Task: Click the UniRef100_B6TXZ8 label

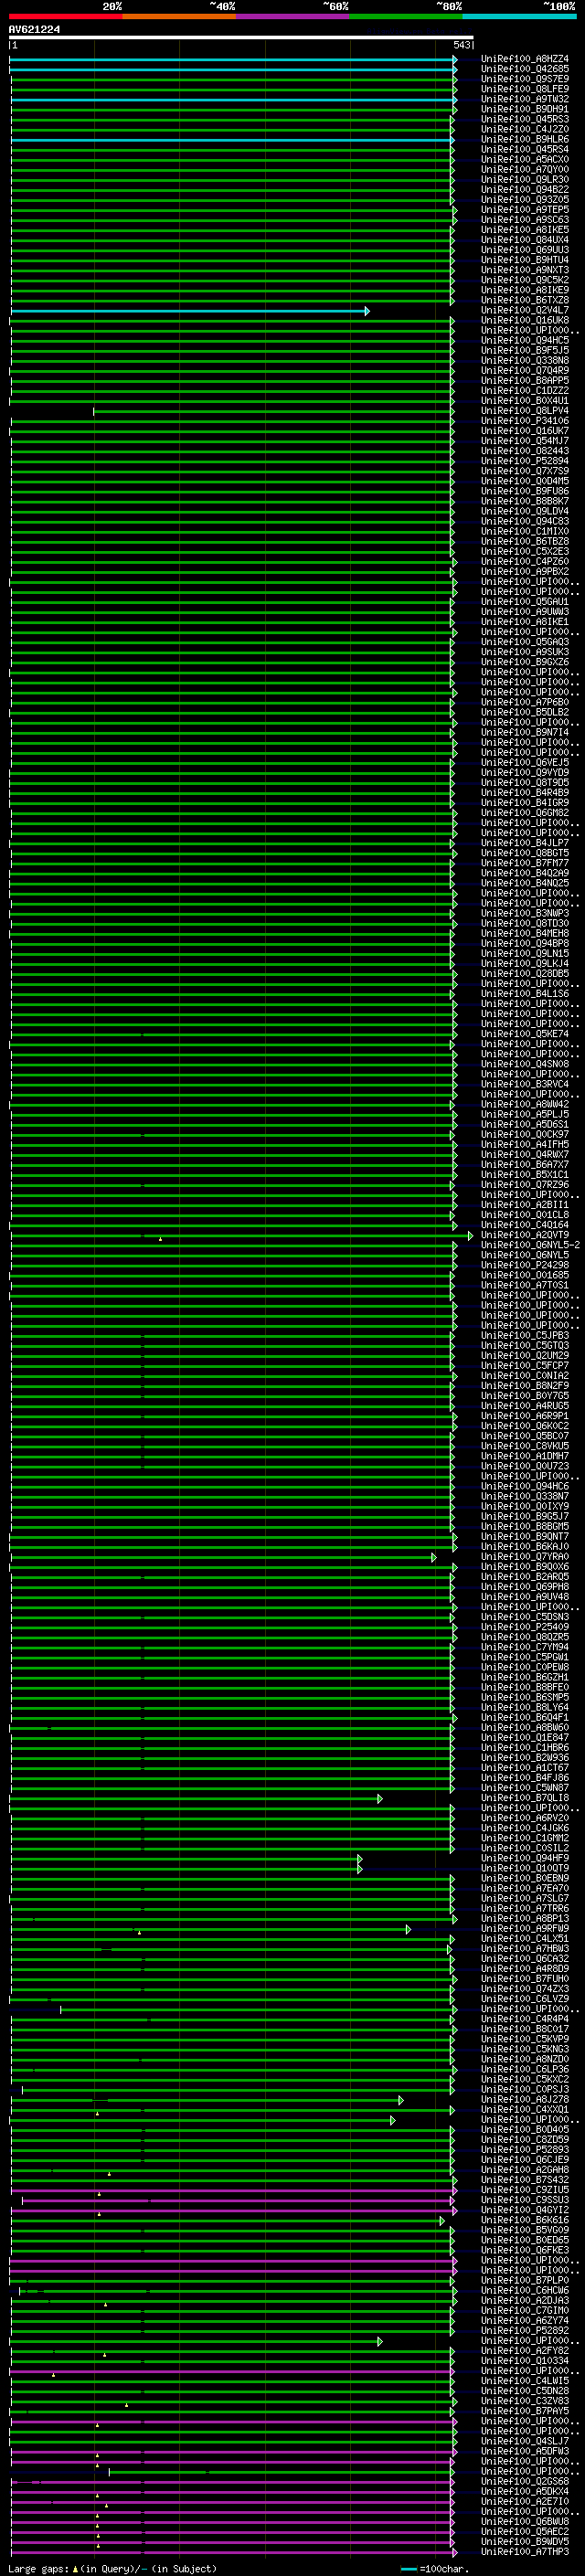Action: pos(525,300)
